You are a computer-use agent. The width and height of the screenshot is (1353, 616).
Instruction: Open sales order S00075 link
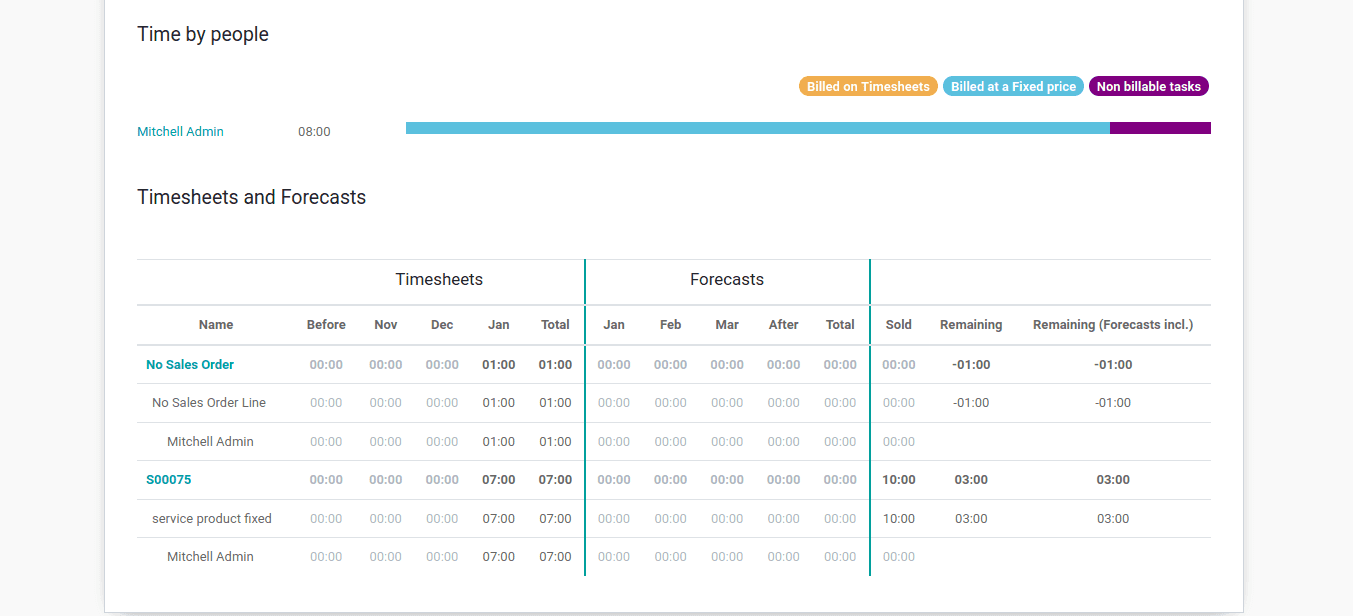click(x=169, y=480)
